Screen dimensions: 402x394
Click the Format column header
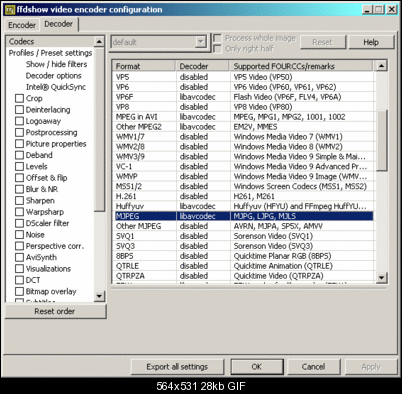(x=144, y=66)
